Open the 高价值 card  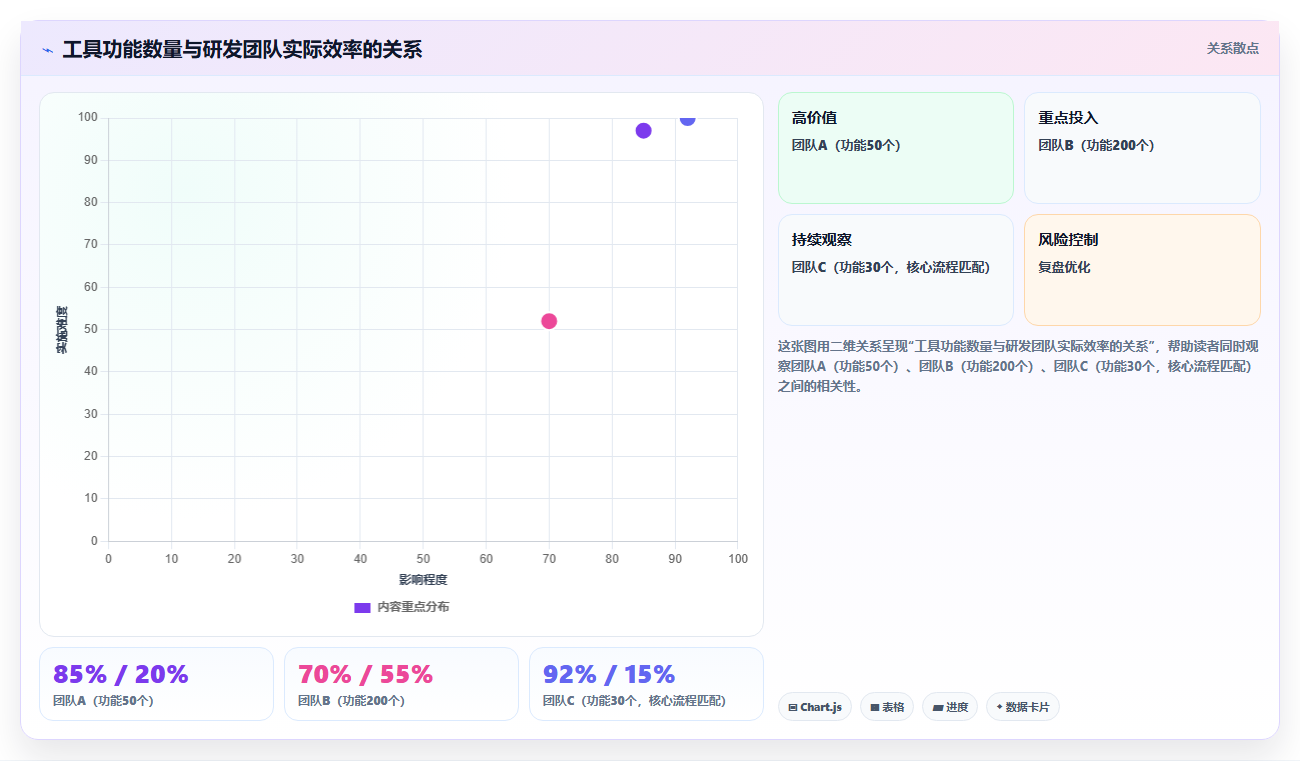click(x=896, y=148)
